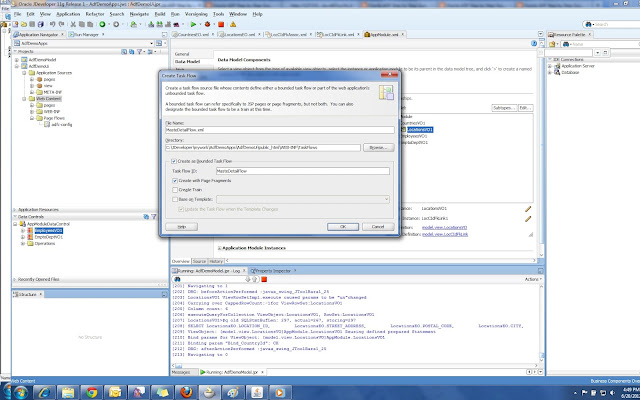This screenshot has height=400, width=640.
Task: Click the Windows Start orb
Action: click(19, 393)
